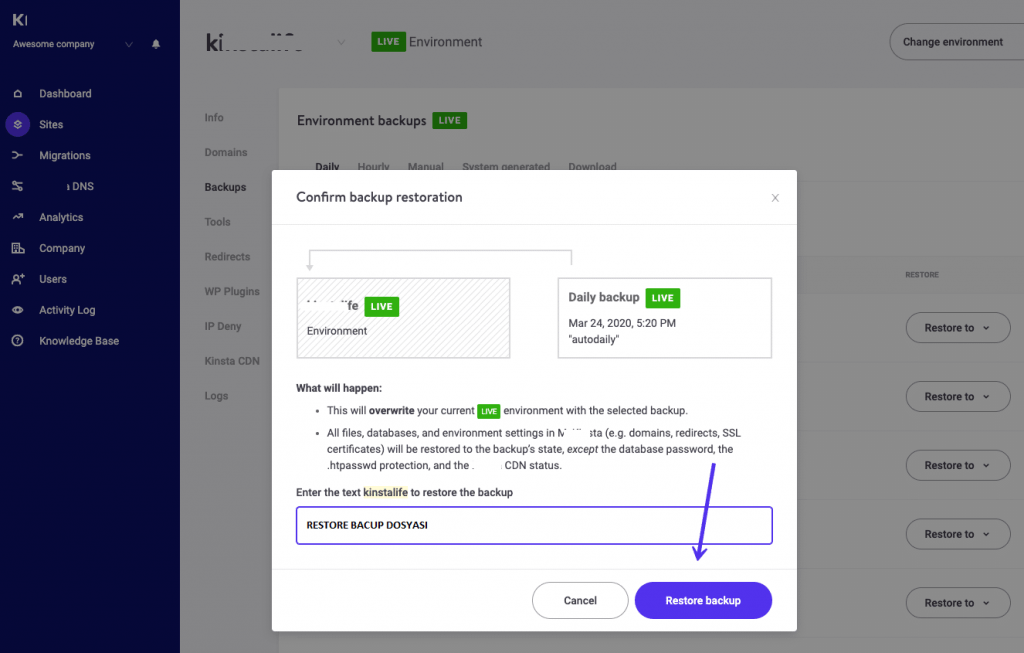Expand the Awesome company dropdown
This screenshot has width=1024, height=653.
tap(127, 44)
